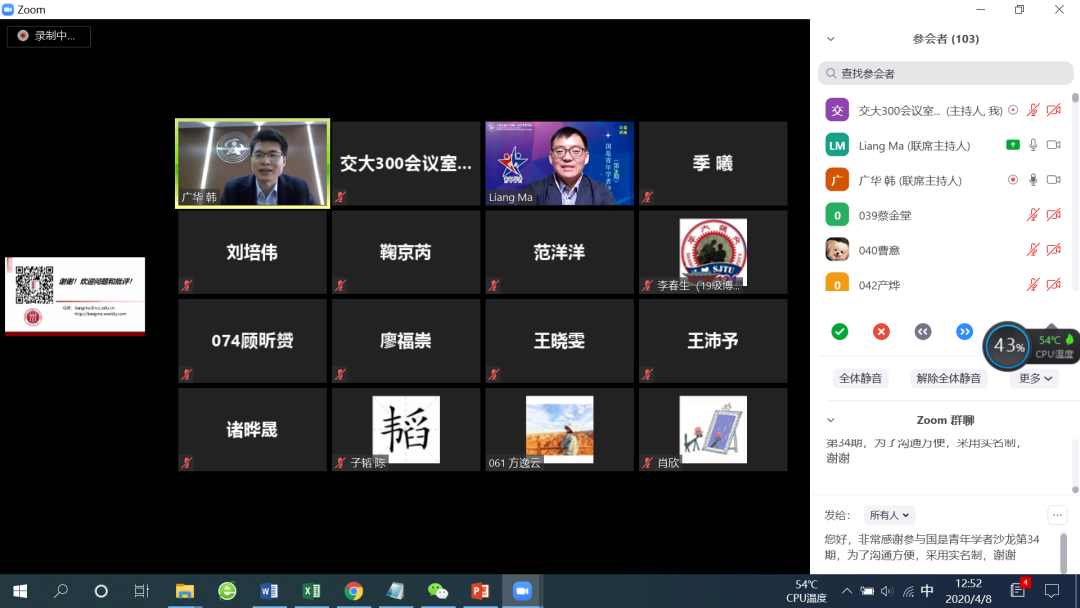Open WeChat from the taskbar
The width and height of the screenshot is (1080, 608).
[x=438, y=591]
